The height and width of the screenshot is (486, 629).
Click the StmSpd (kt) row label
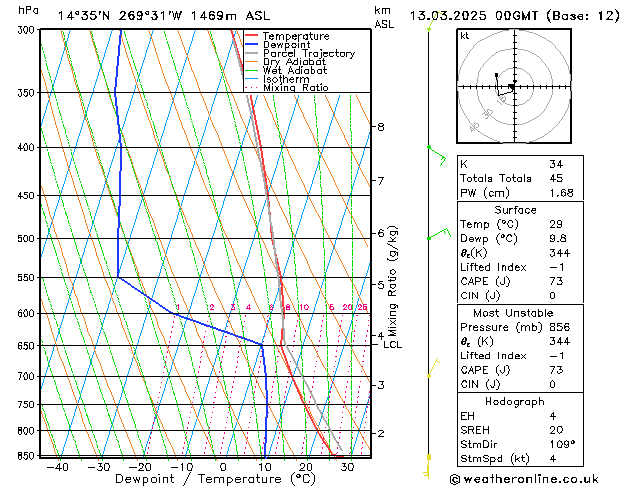(495, 459)
